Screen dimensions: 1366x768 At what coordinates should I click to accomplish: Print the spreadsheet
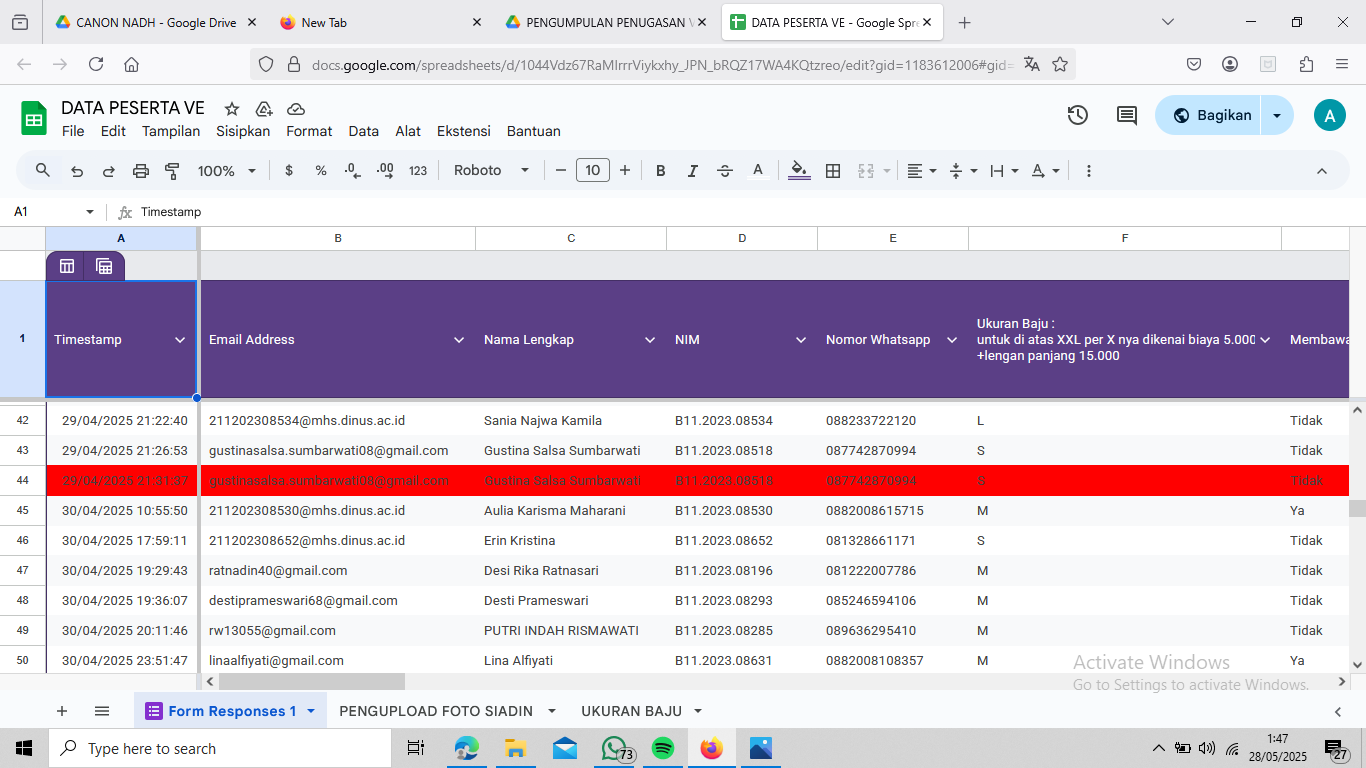pyautogui.click(x=141, y=171)
